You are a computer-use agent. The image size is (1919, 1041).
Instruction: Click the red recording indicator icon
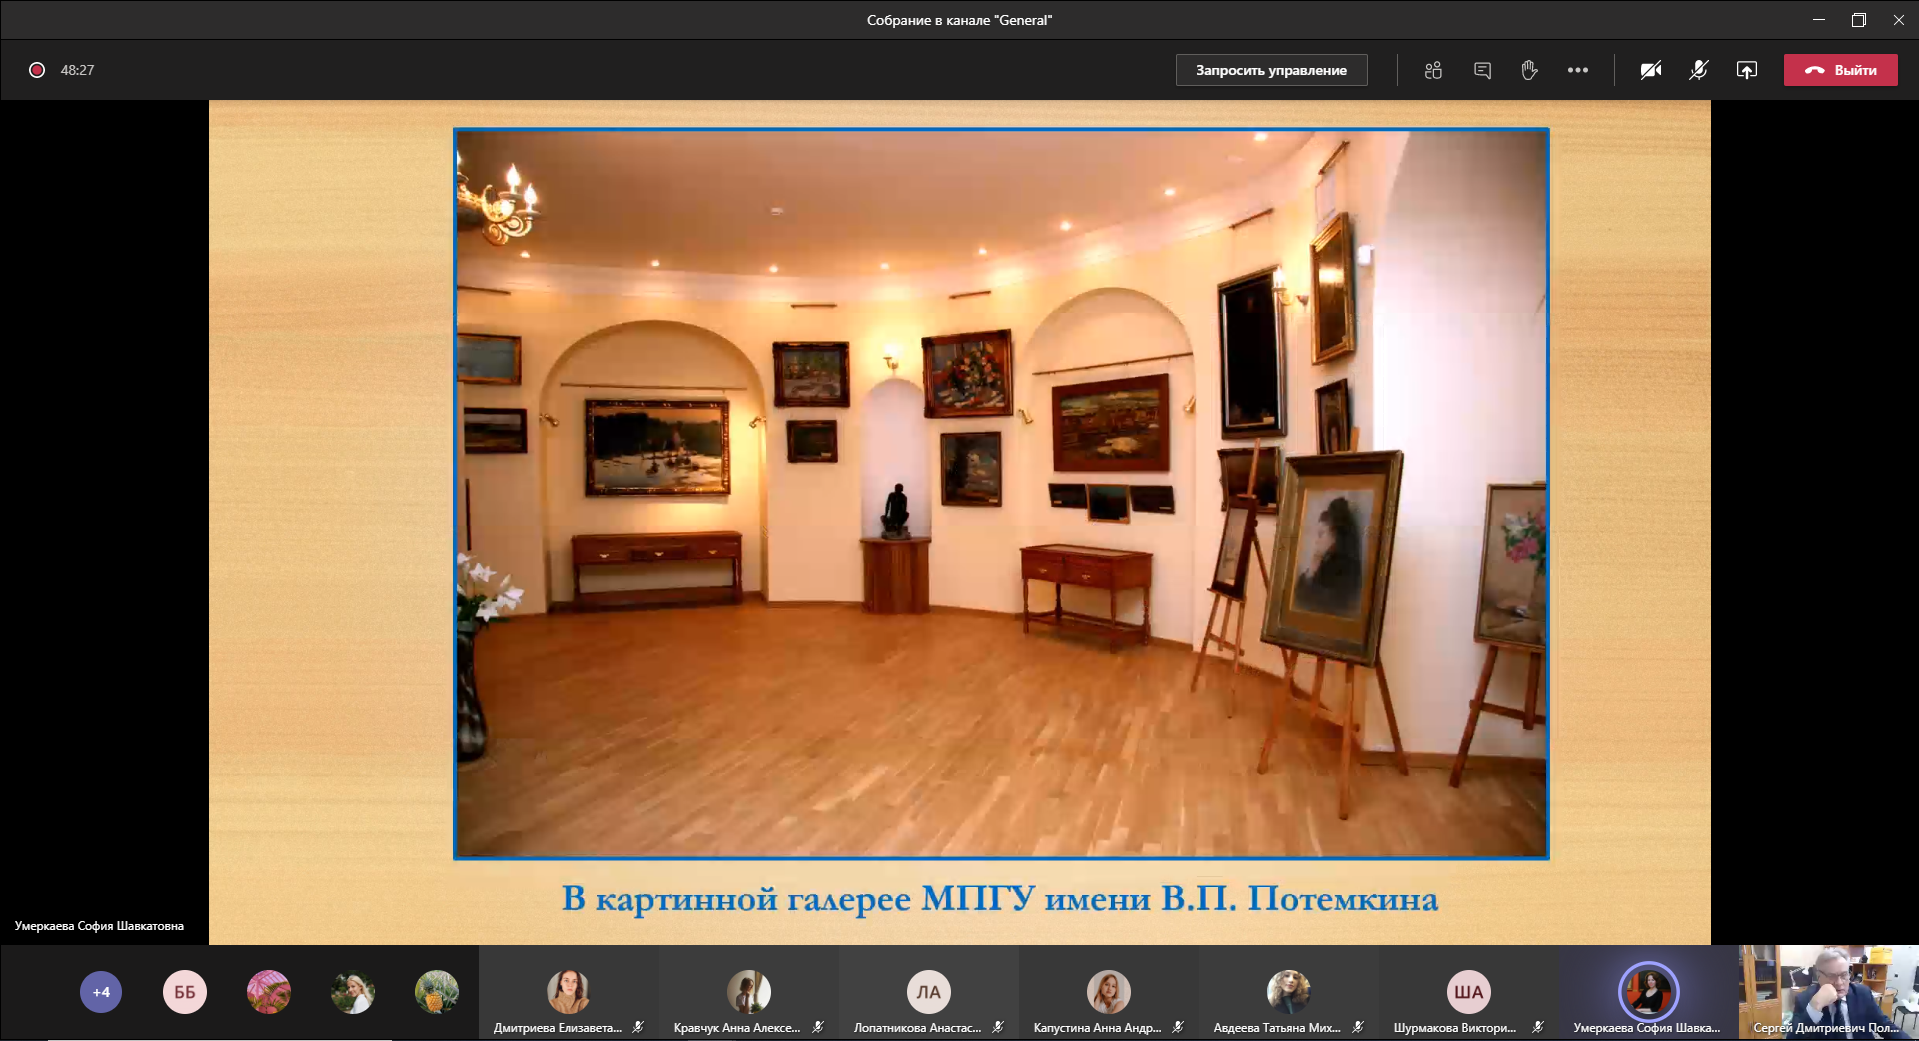[x=37, y=70]
